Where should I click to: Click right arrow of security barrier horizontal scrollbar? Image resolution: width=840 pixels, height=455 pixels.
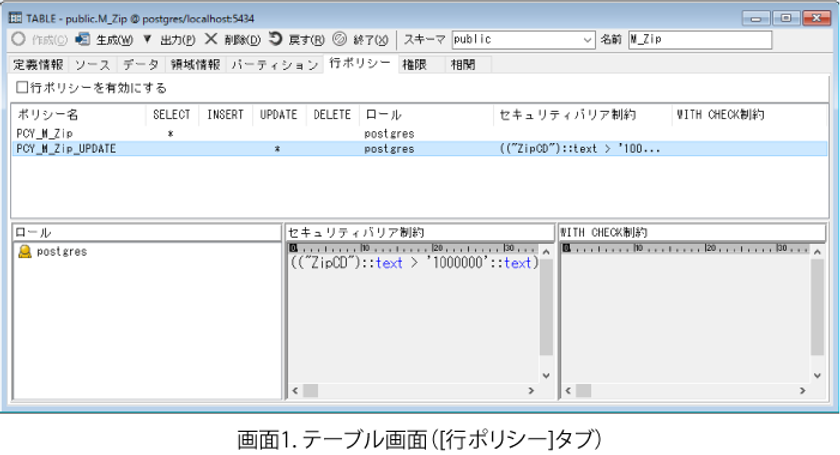click(531, 391)
